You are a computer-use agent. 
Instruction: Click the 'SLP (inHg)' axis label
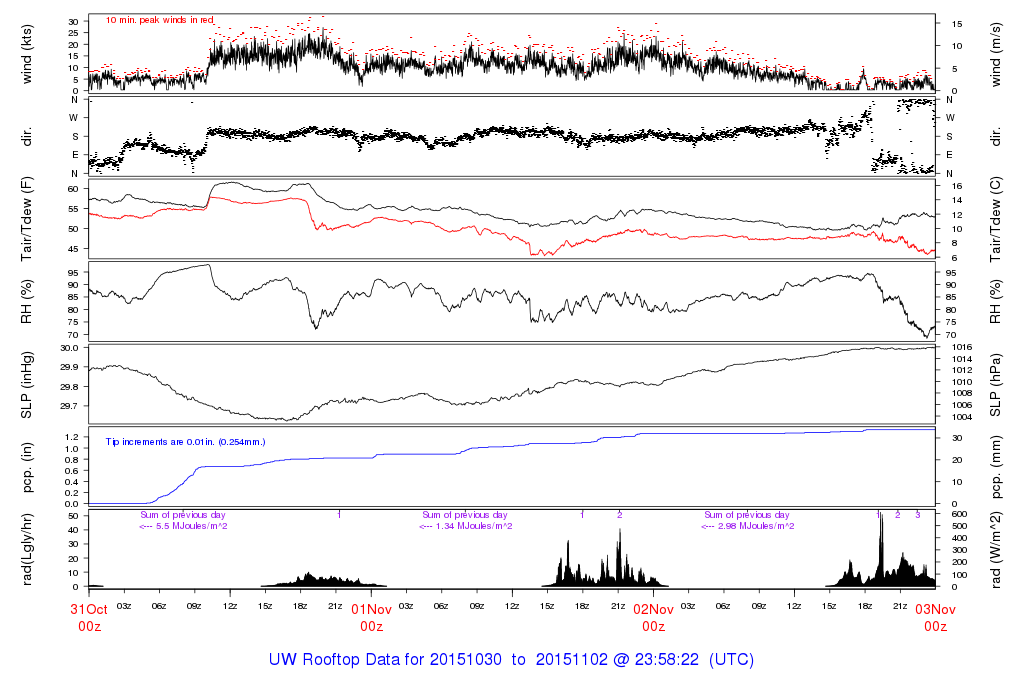(27, 385)
